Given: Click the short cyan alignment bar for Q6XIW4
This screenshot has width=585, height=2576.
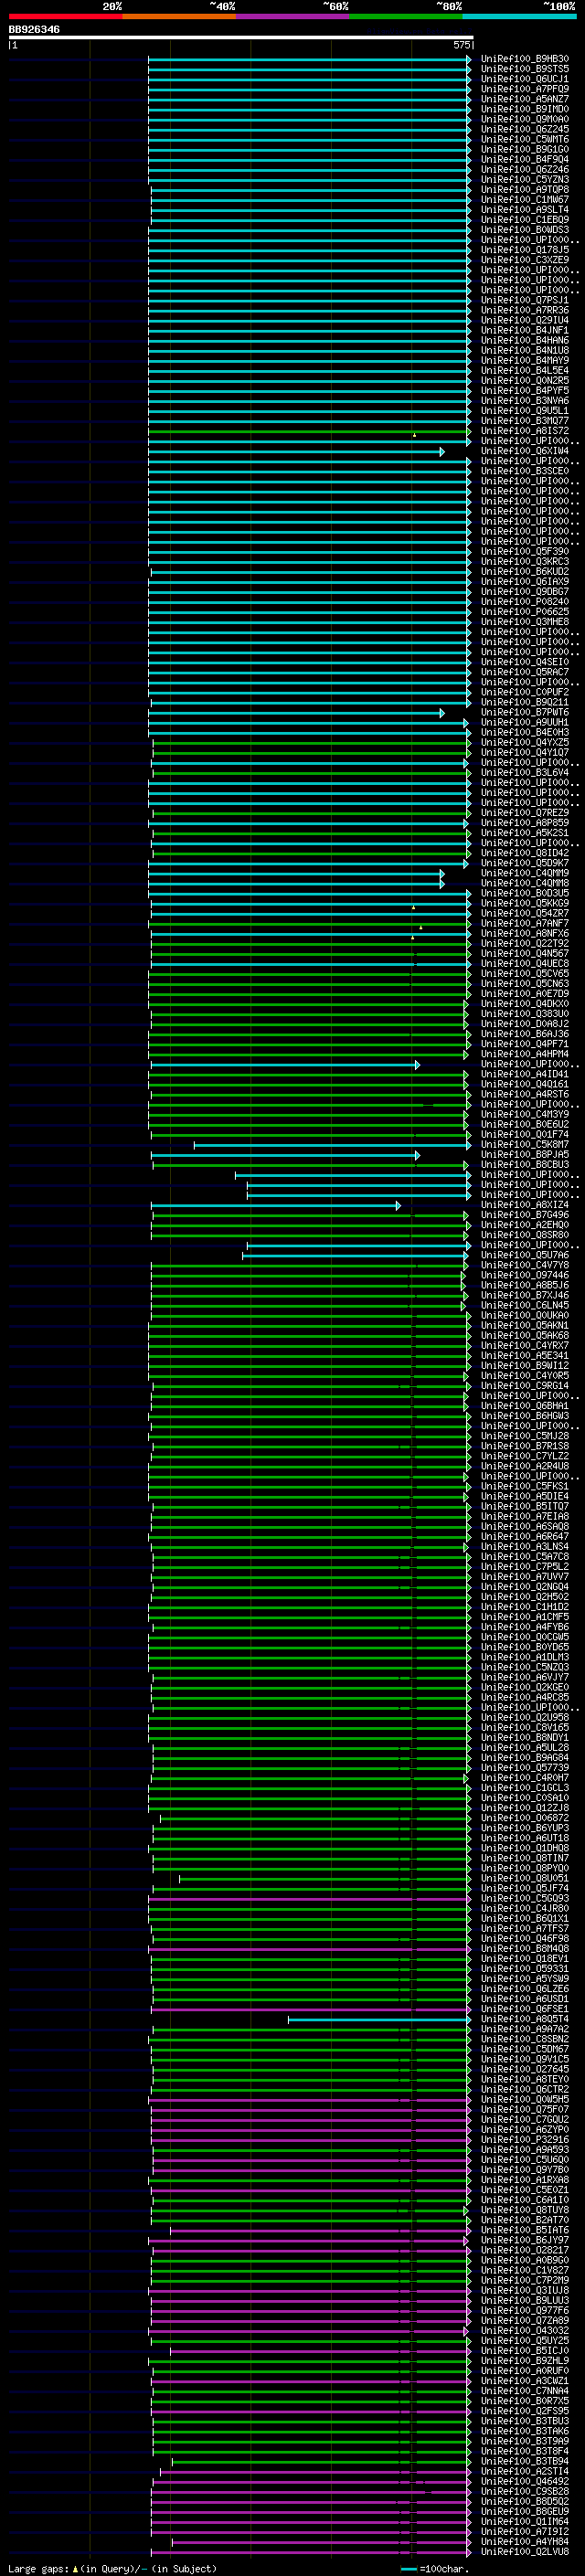Looking at the screenshot, I should click(x=296, y=452).
